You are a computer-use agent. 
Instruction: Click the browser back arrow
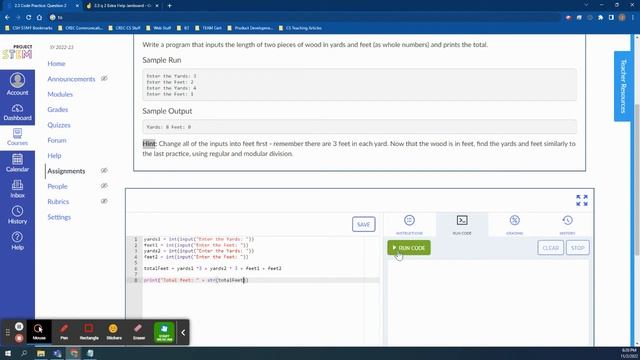(x=7, y=18)
